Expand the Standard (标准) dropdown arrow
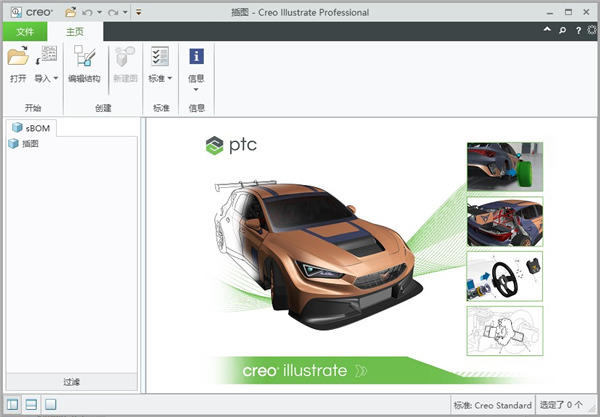The width and height of the screenshot is (600, 417). (170, 78)
